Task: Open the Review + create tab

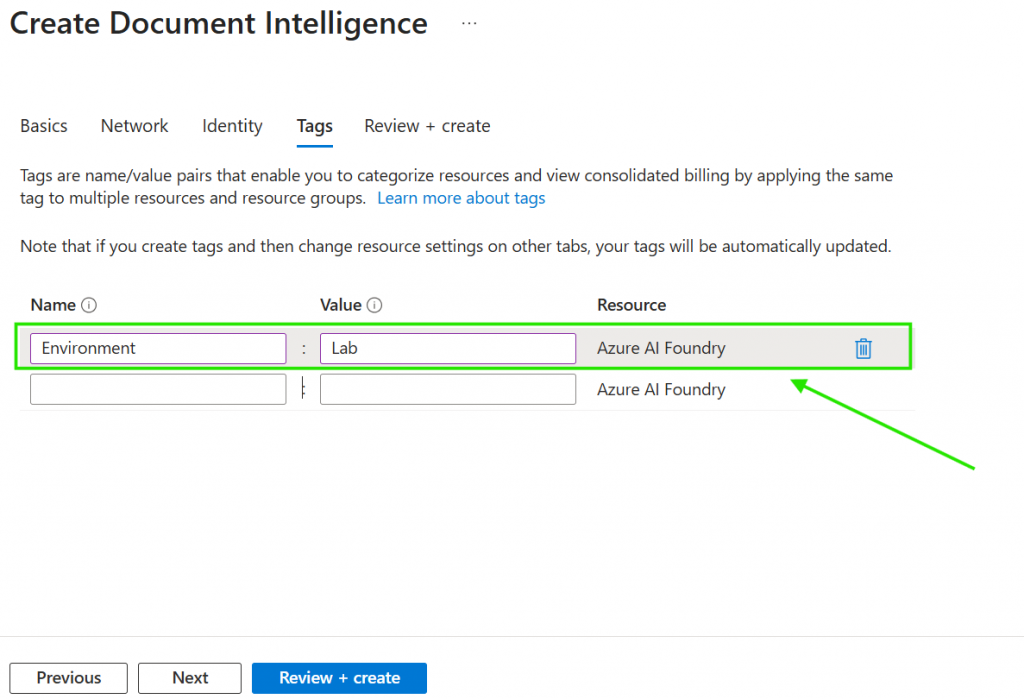Action: 427,126
